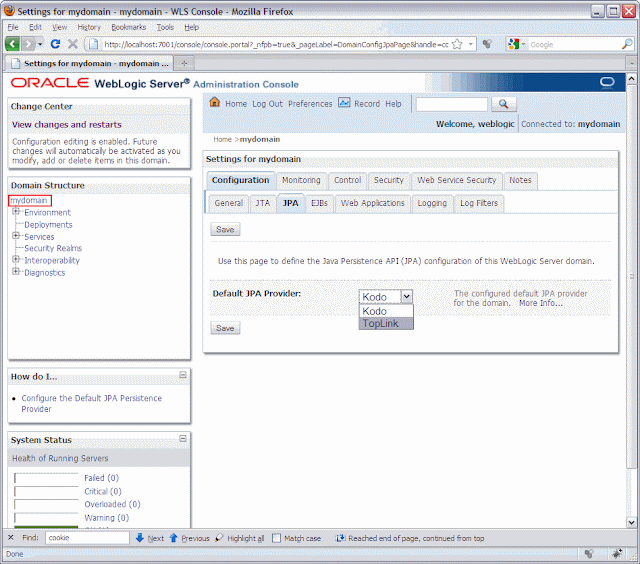Screen dimensions: 640x564
Task: Toggle the Match case checkbox
Action: 276,538
